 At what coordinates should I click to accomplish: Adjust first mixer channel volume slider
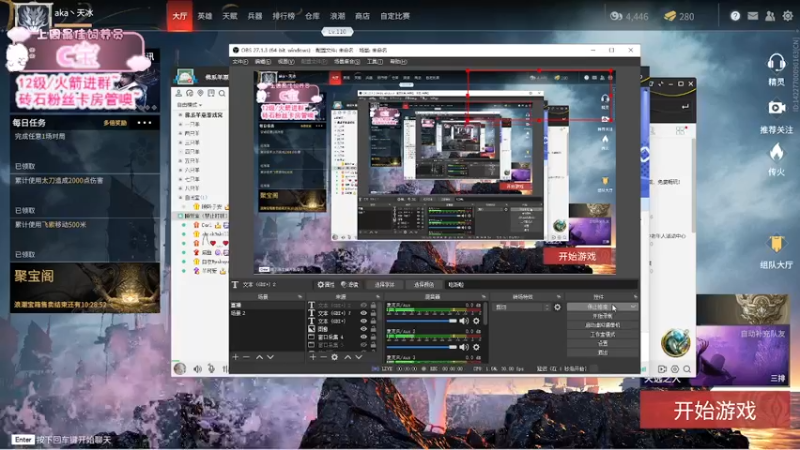421,321
